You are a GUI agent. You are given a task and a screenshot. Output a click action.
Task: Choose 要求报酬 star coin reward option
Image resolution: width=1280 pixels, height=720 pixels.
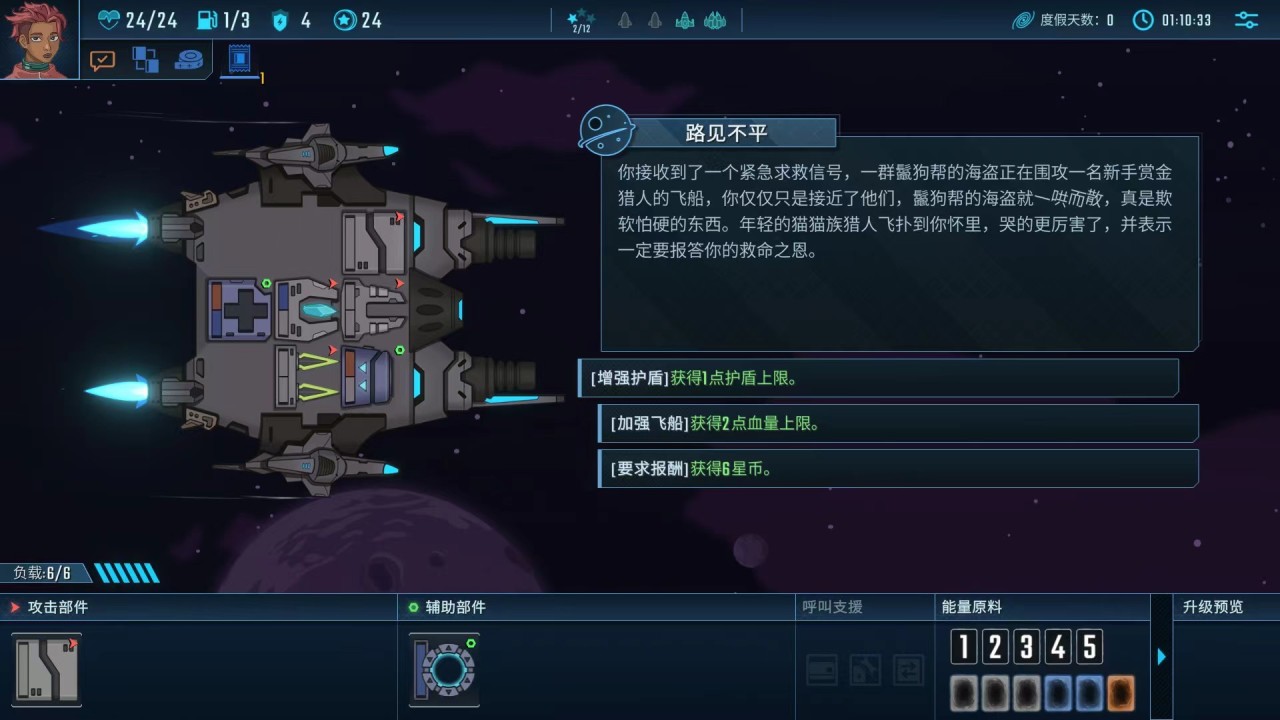pyautogui.click(x=898, y=468)
